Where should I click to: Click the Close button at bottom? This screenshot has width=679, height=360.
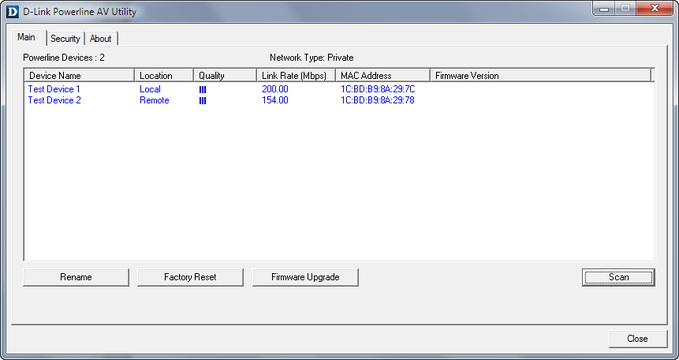(637, 339)
